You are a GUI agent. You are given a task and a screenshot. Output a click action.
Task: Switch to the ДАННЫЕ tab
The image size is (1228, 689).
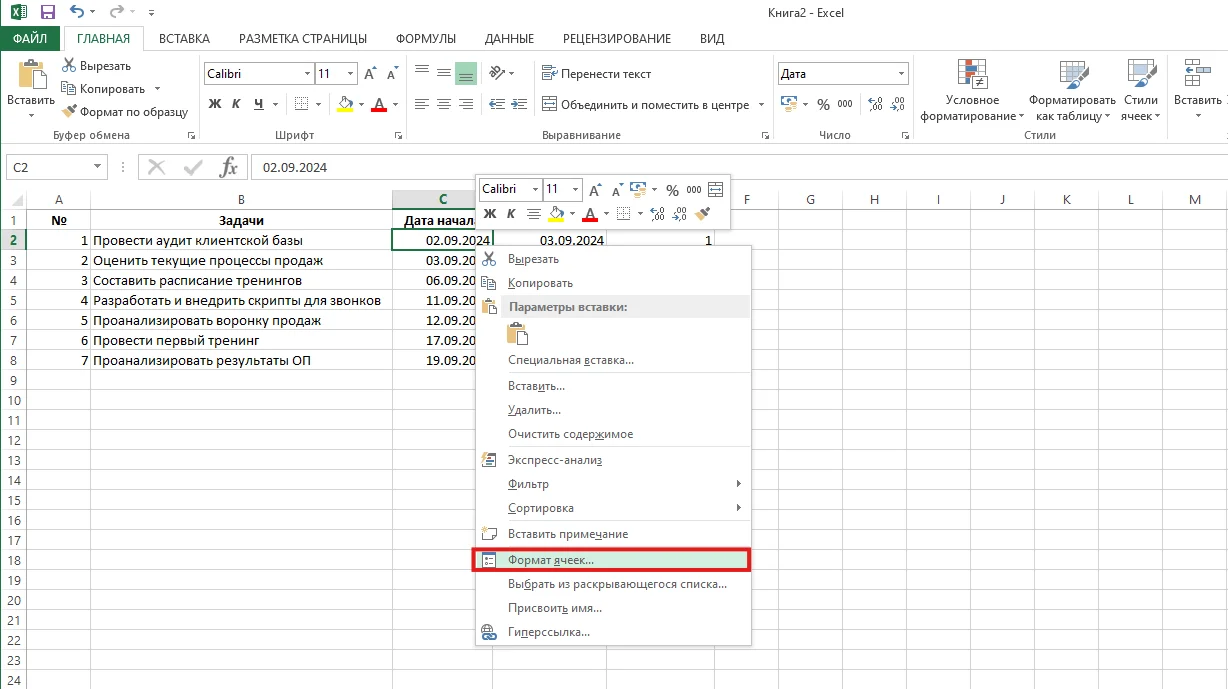[509, 39]
